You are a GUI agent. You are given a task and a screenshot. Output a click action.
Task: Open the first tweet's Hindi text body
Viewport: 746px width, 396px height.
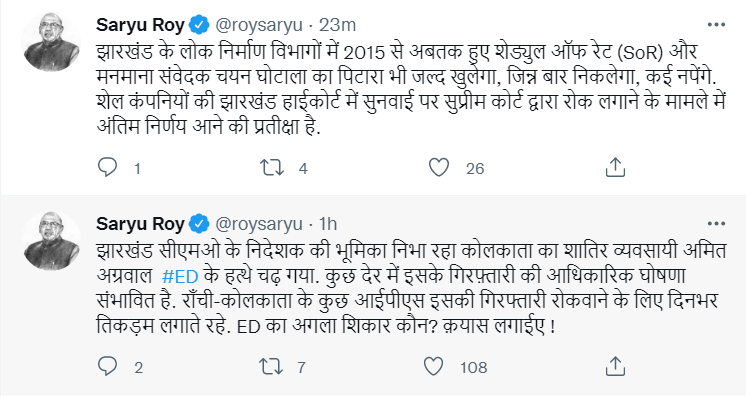(411, 89)
